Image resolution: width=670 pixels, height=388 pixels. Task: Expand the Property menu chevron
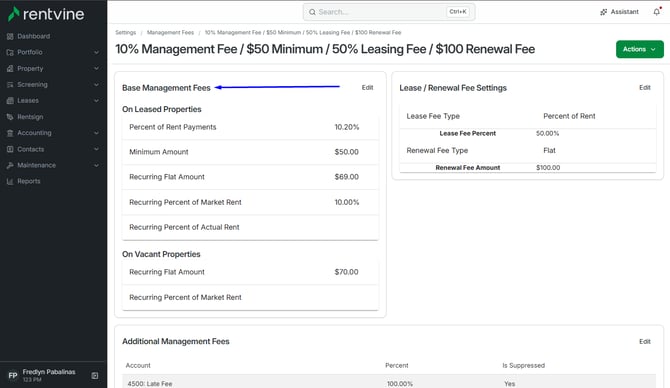point(96,68)
